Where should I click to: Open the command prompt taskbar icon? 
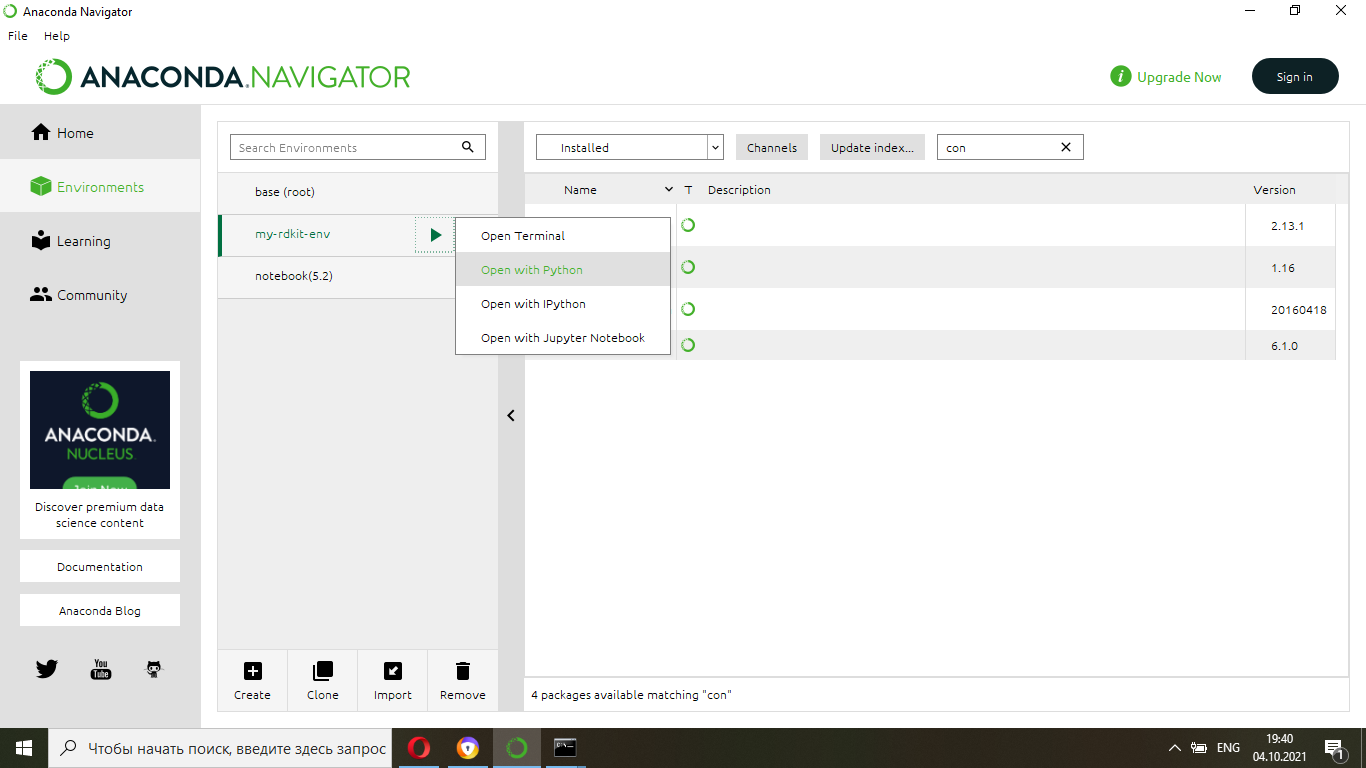(x=565, y=748)
